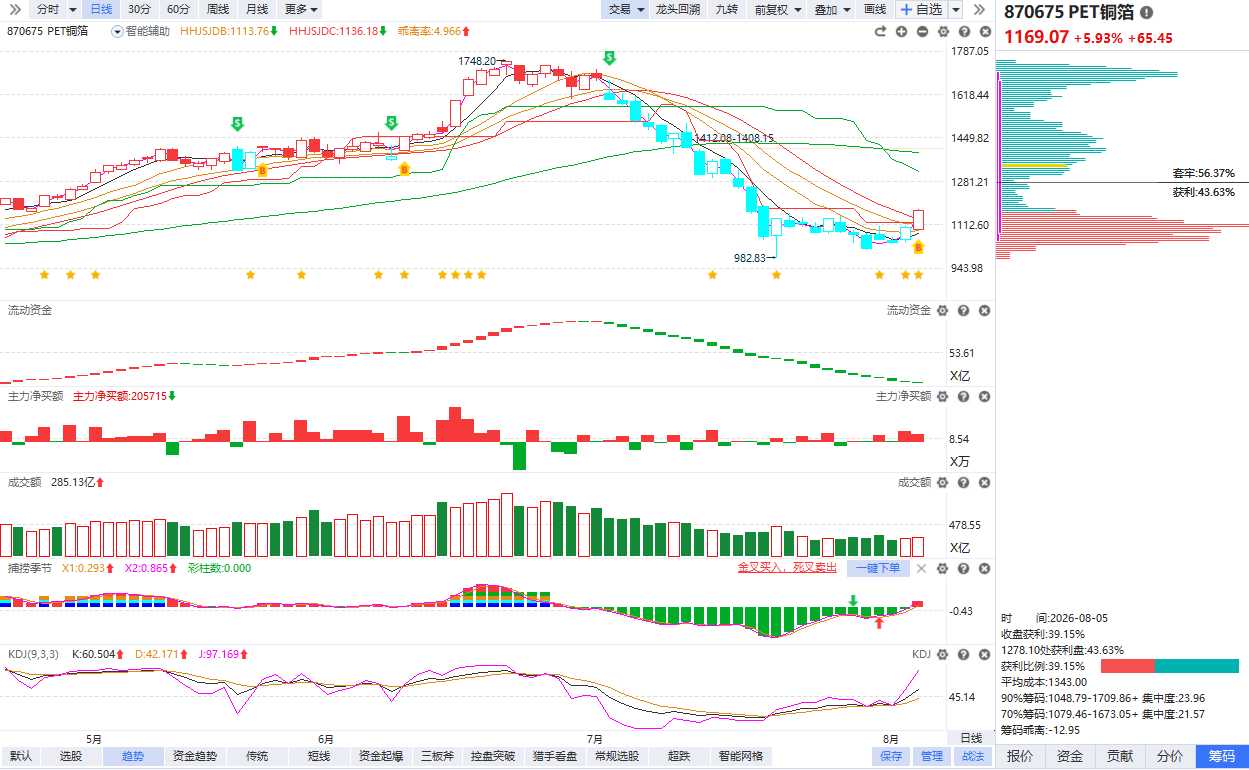
Task: Switch to the 资金趋势 bottom tab
Action: [194, 757]
